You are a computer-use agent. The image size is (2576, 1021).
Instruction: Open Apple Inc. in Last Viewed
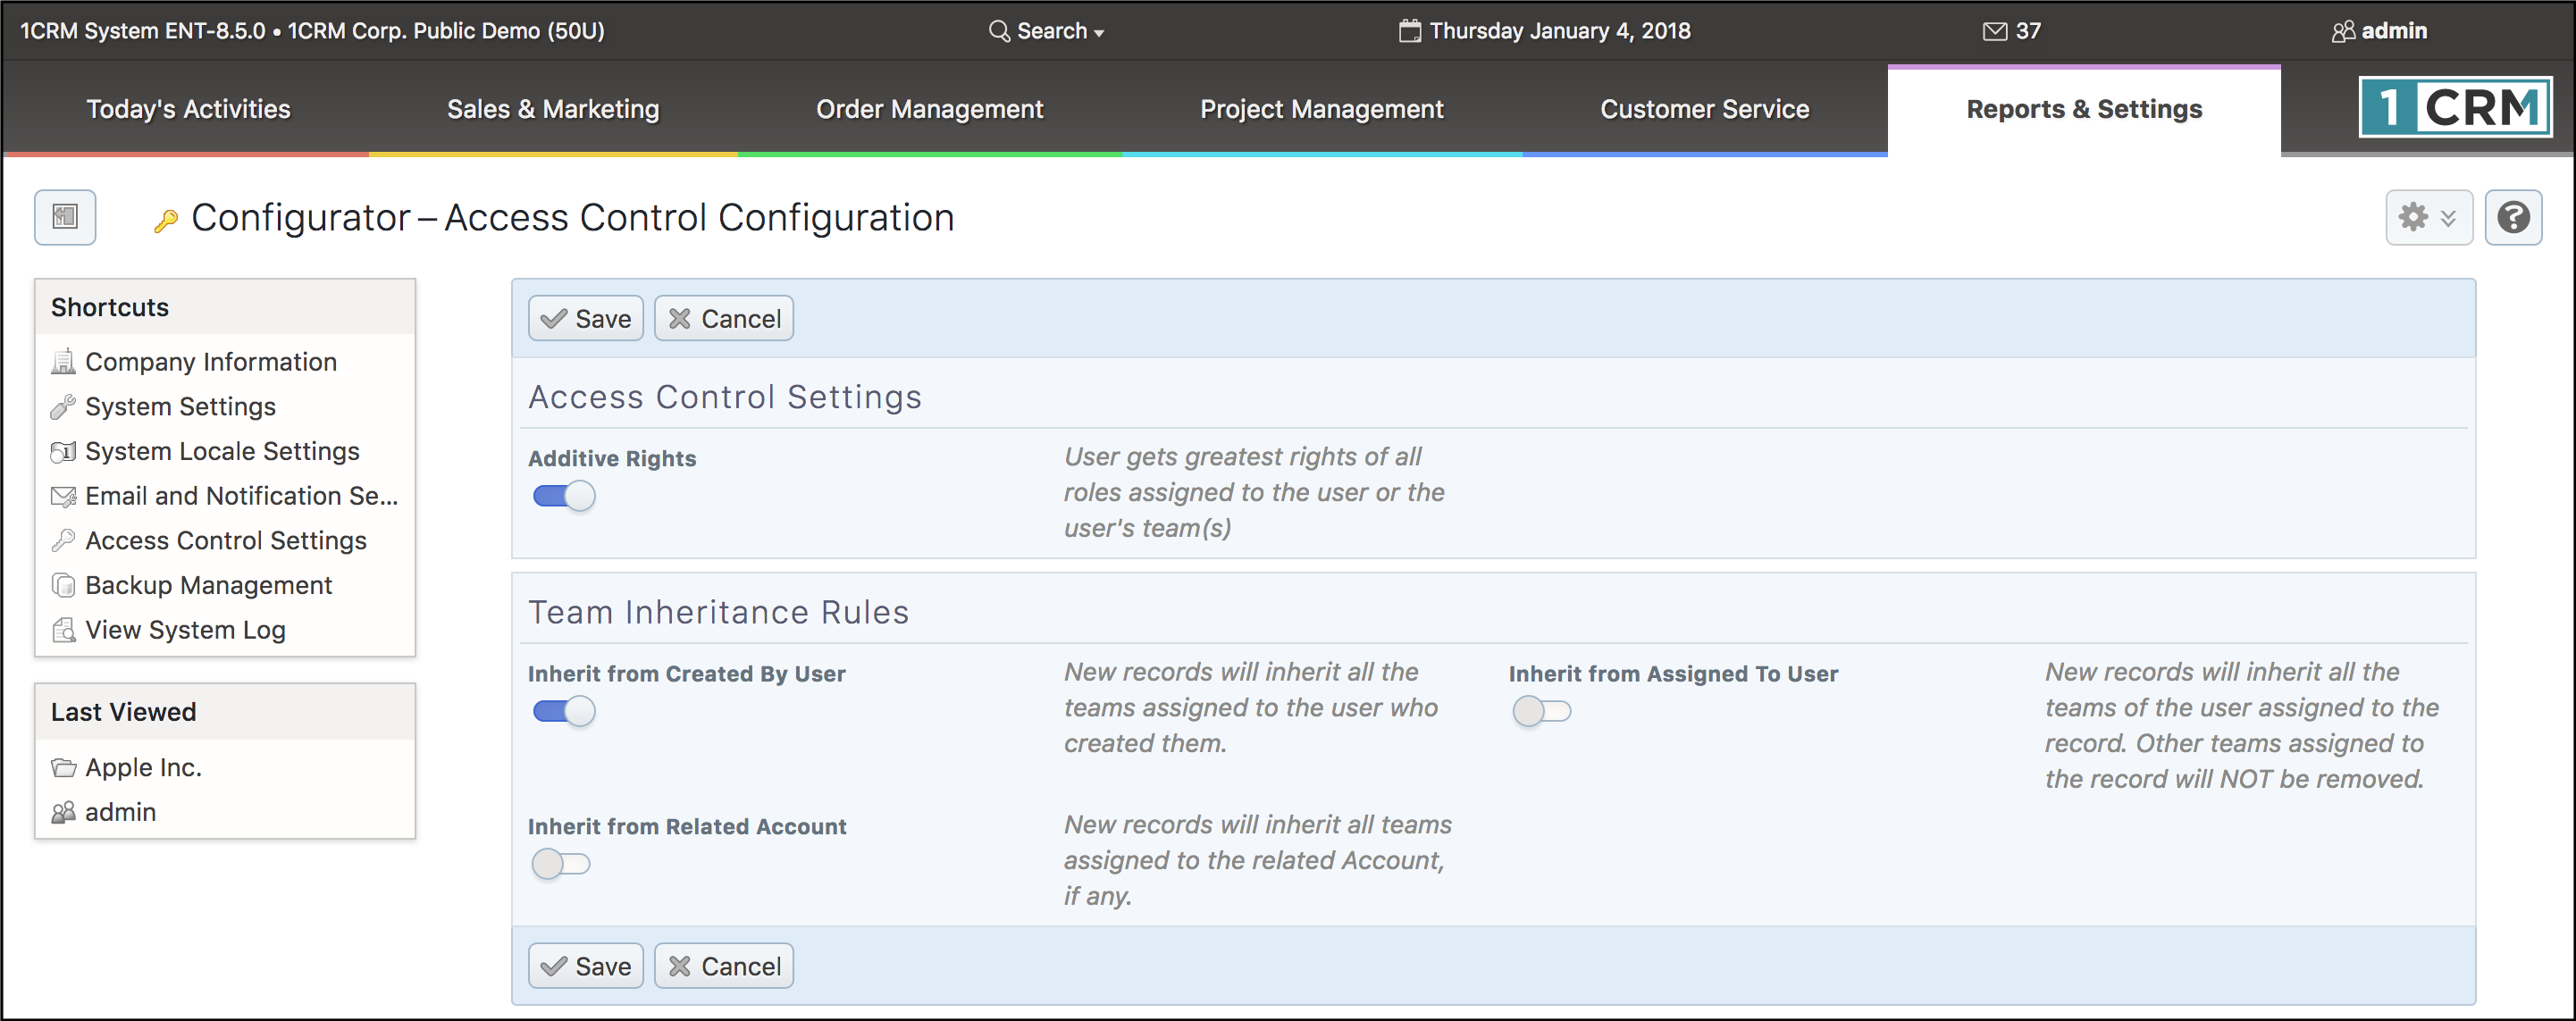click(x=126, y=767)
